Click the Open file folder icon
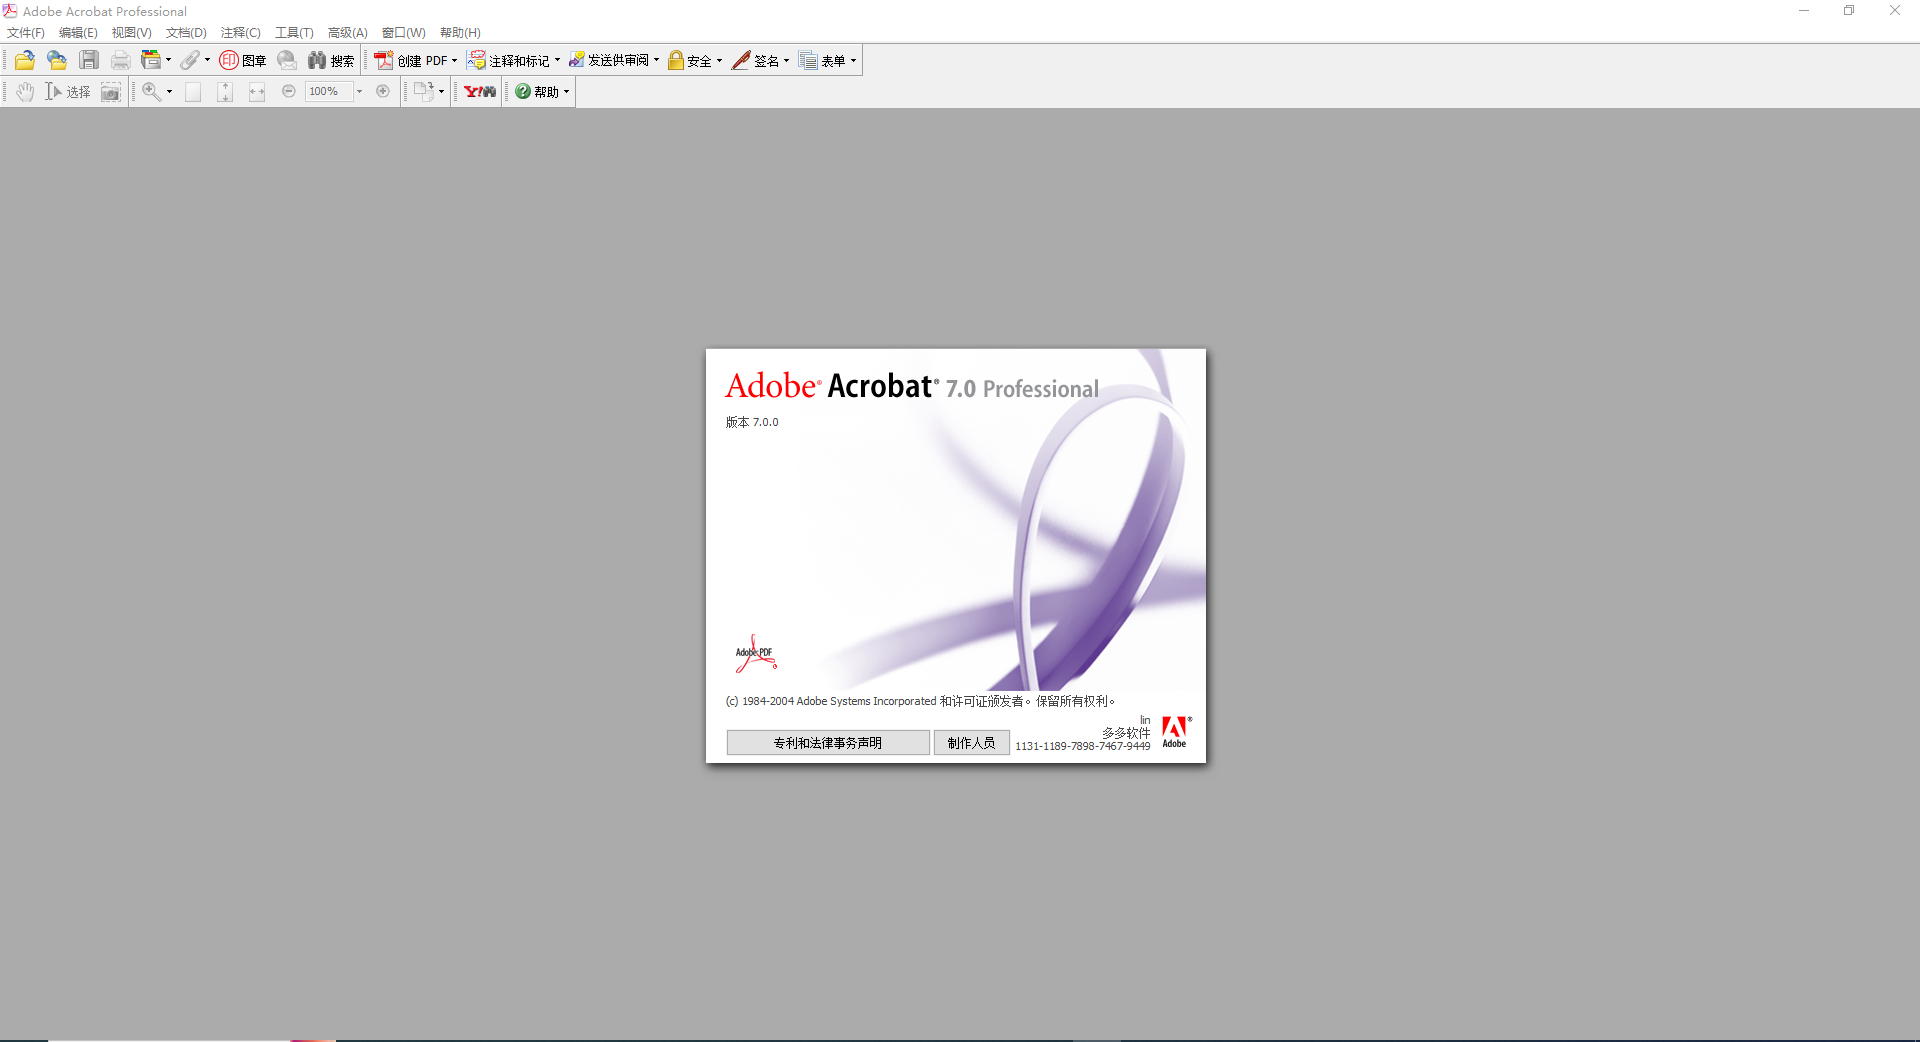 coord(25,61)
